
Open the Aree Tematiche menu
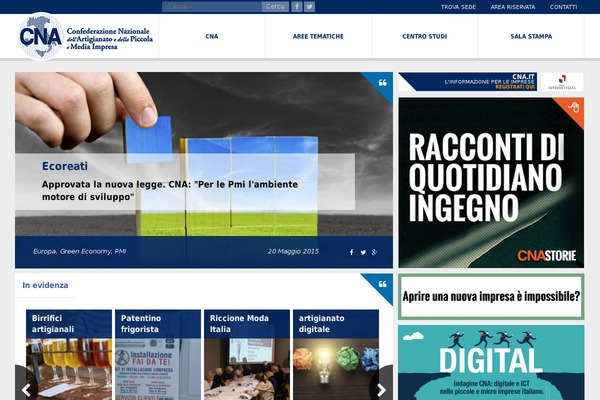pyautogui.click(x=318, y=36)
